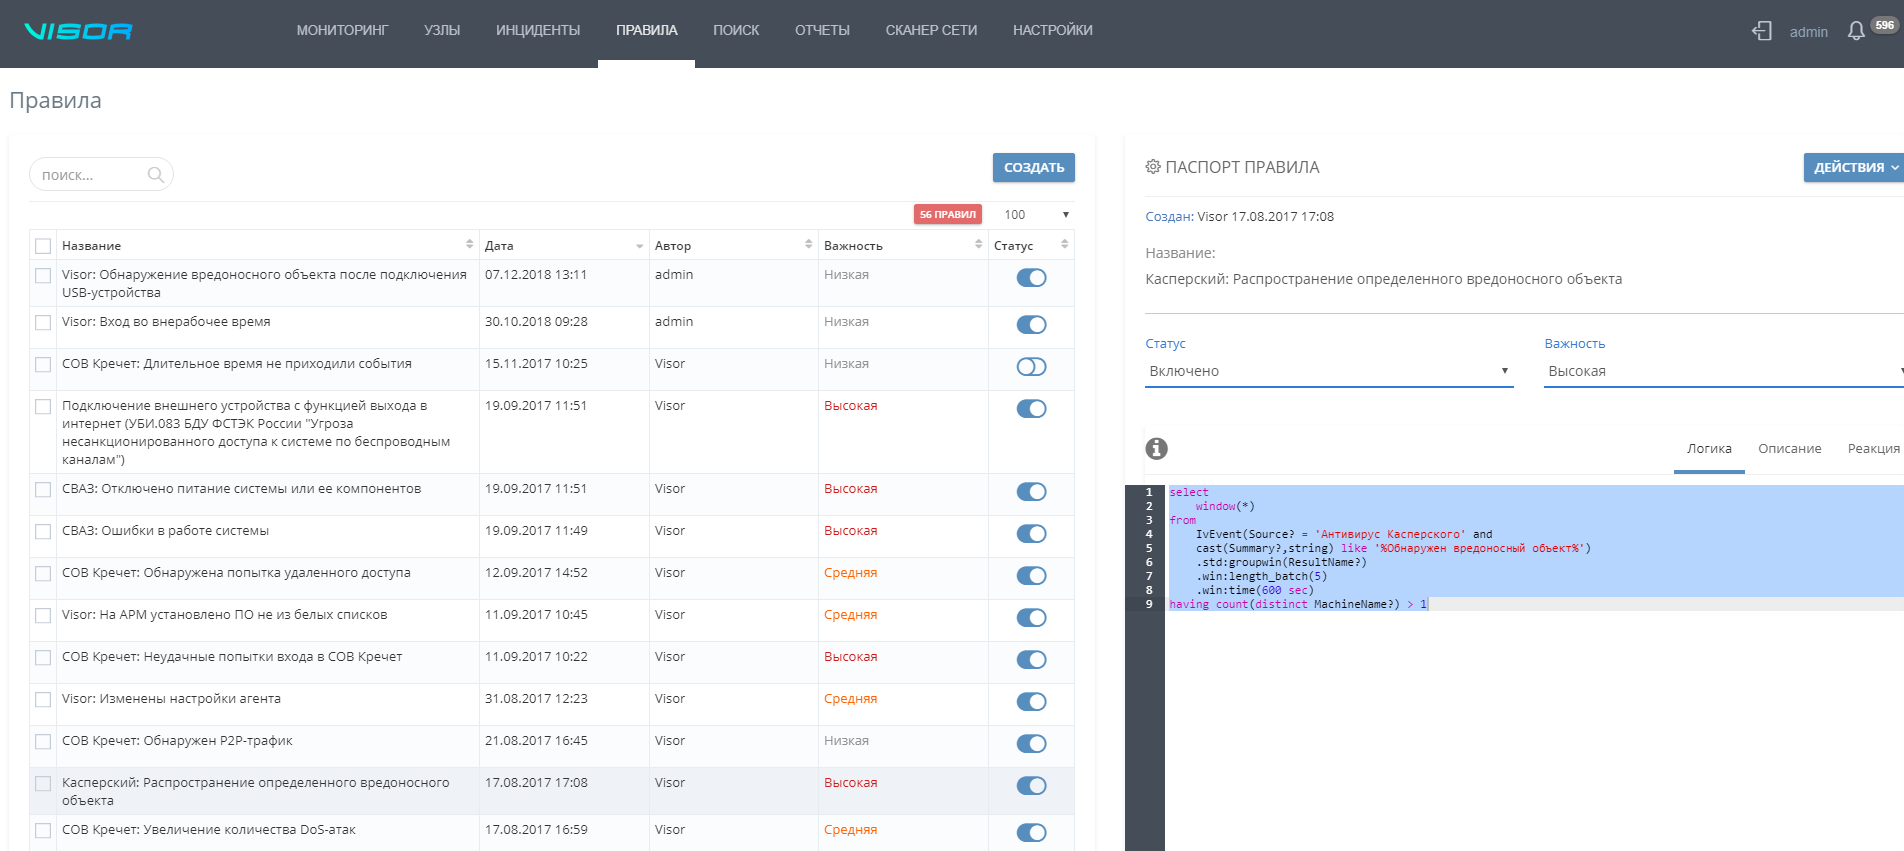This screenshot has height=851, width=1904.
Task: Click the VISOR logo
Action: tap(78, 31)
